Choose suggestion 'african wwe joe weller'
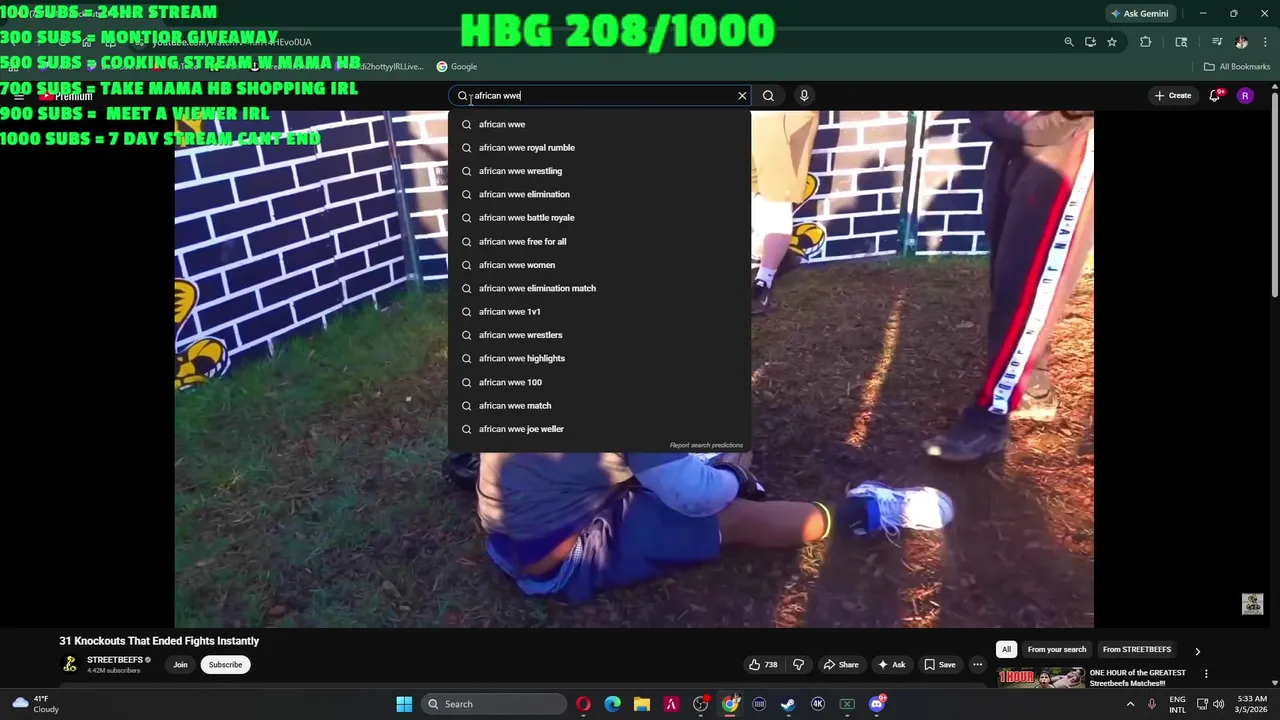 point(599,429)
